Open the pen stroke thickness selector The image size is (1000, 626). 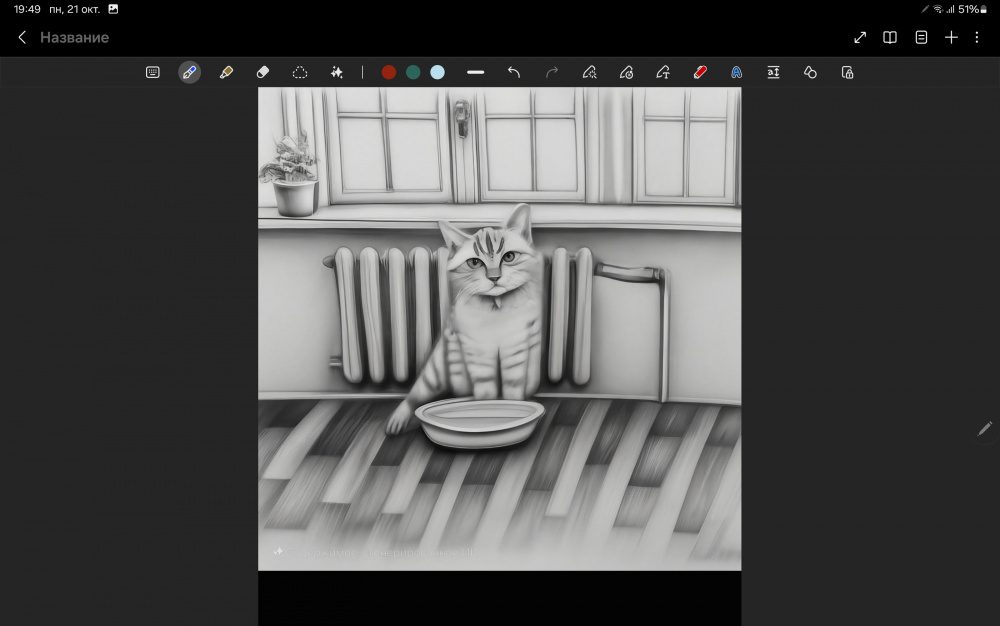pos(476,72)
